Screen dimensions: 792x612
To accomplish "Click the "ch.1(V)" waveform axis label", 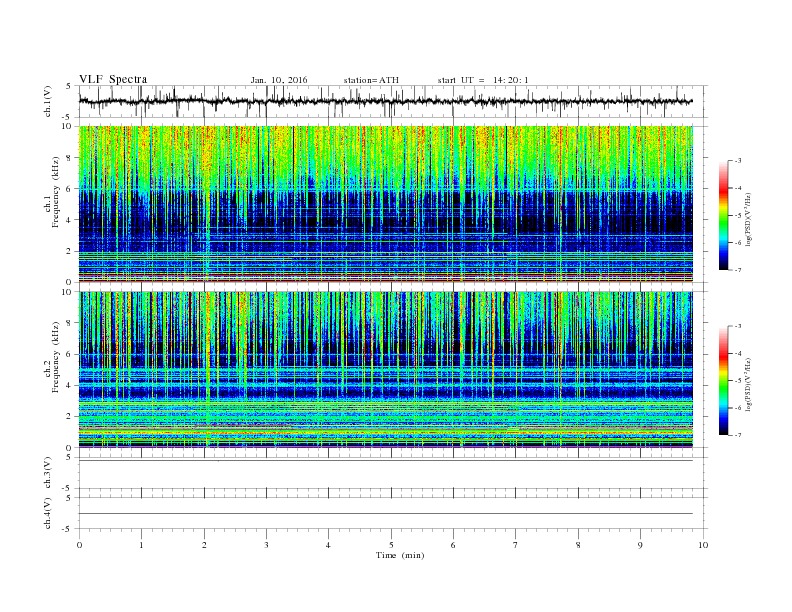I will point(48,101).
